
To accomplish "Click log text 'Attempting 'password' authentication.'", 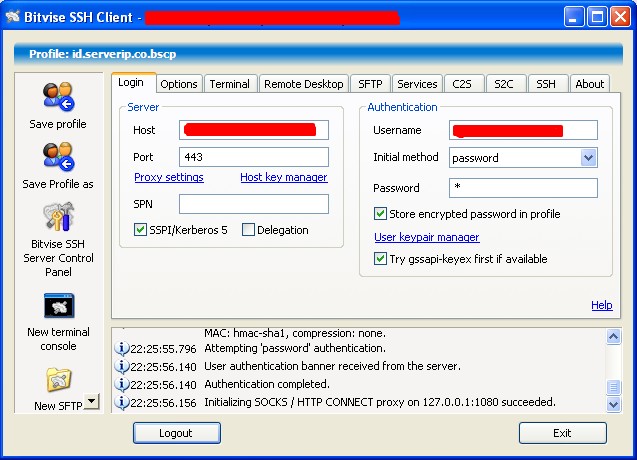I will coord(295,348).
